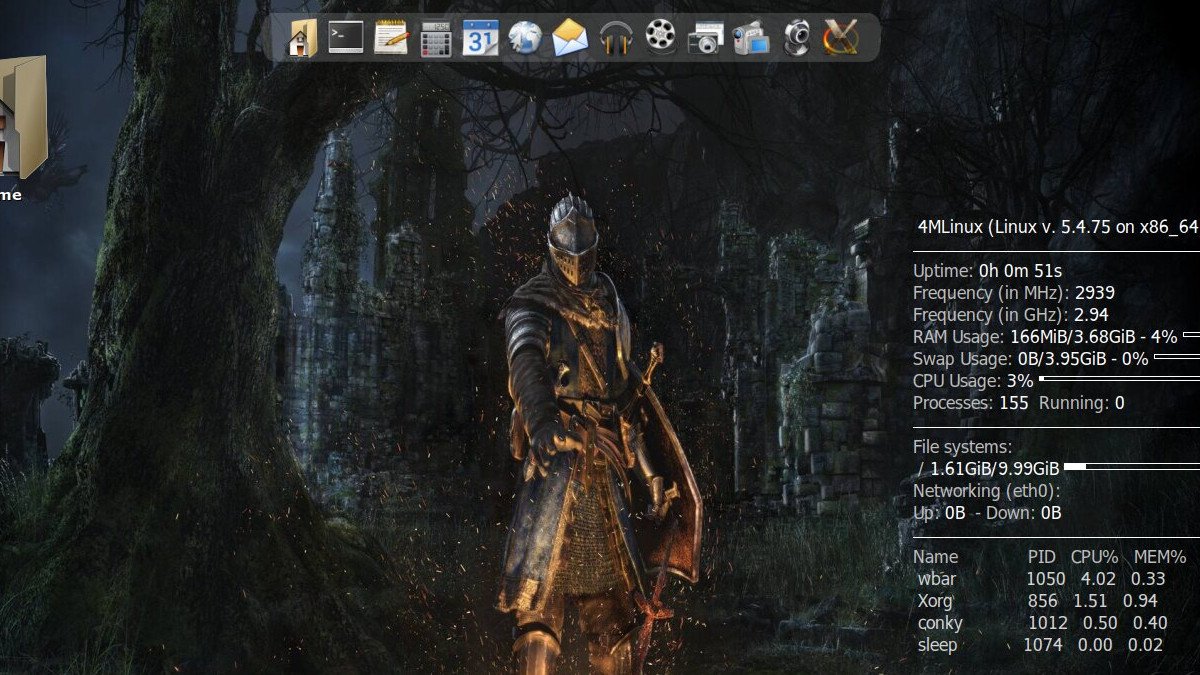Click the root filesystem usage bar

click(1132, 466)
